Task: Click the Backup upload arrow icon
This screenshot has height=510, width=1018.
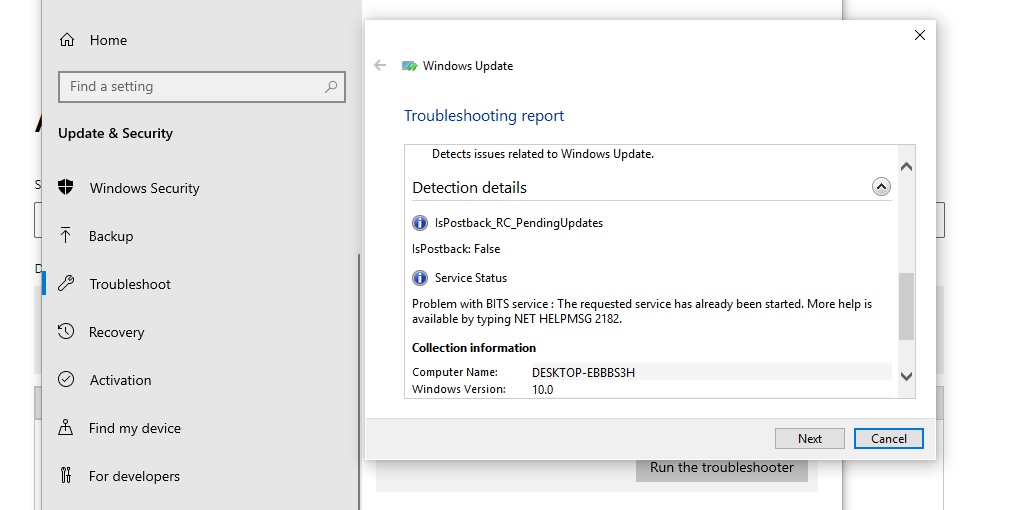Action: [66, 236]
